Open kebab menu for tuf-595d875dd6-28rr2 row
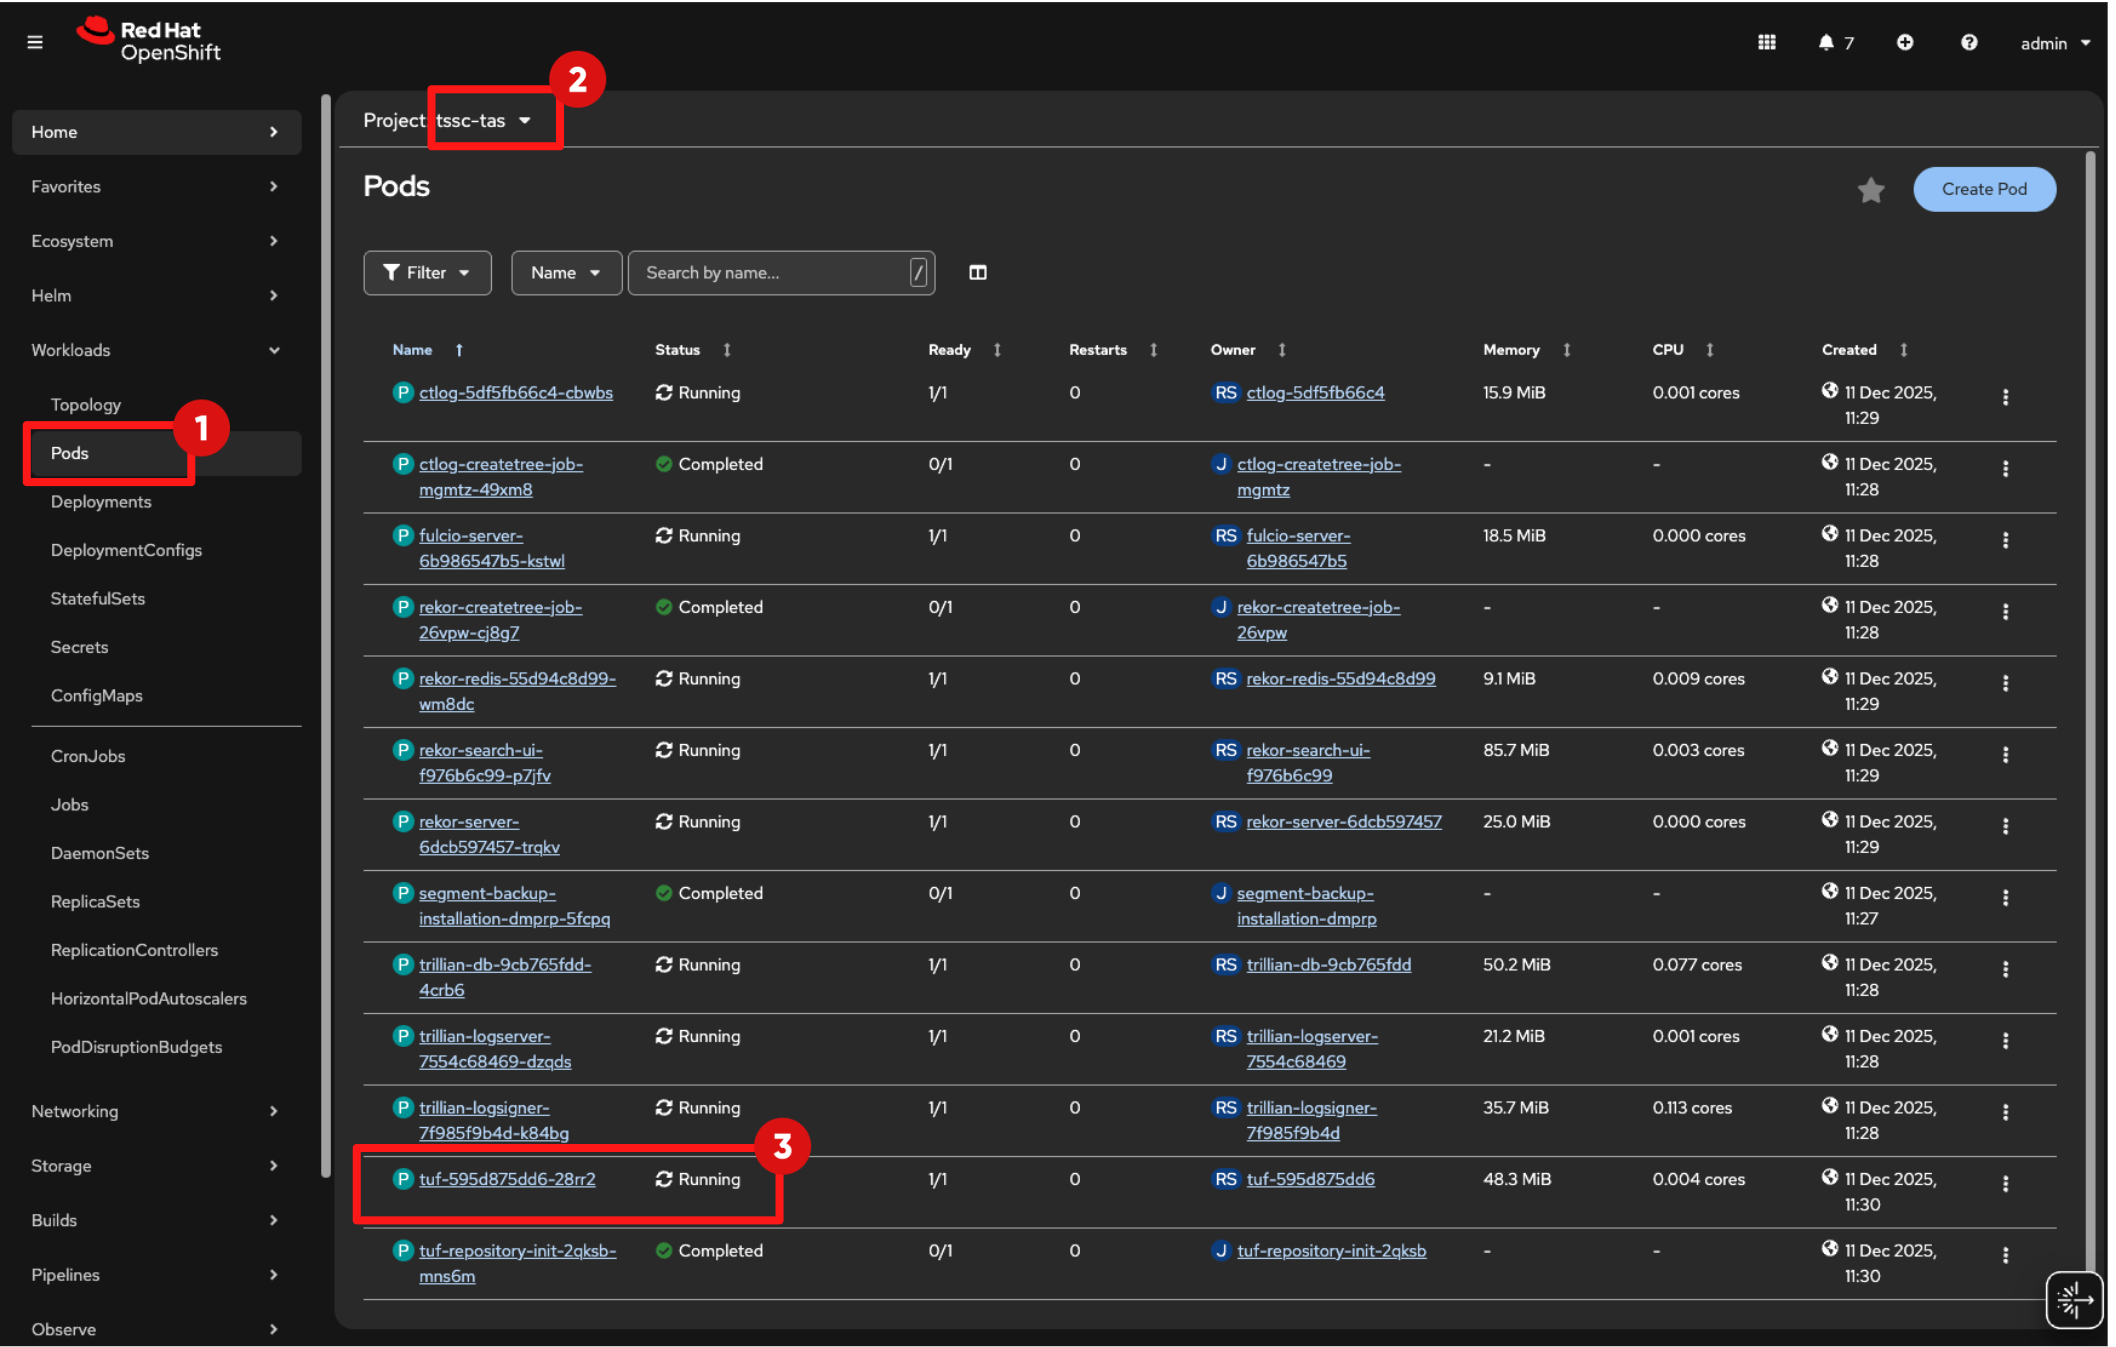This screenshot has height=1347, width=2116. 2005,1184
